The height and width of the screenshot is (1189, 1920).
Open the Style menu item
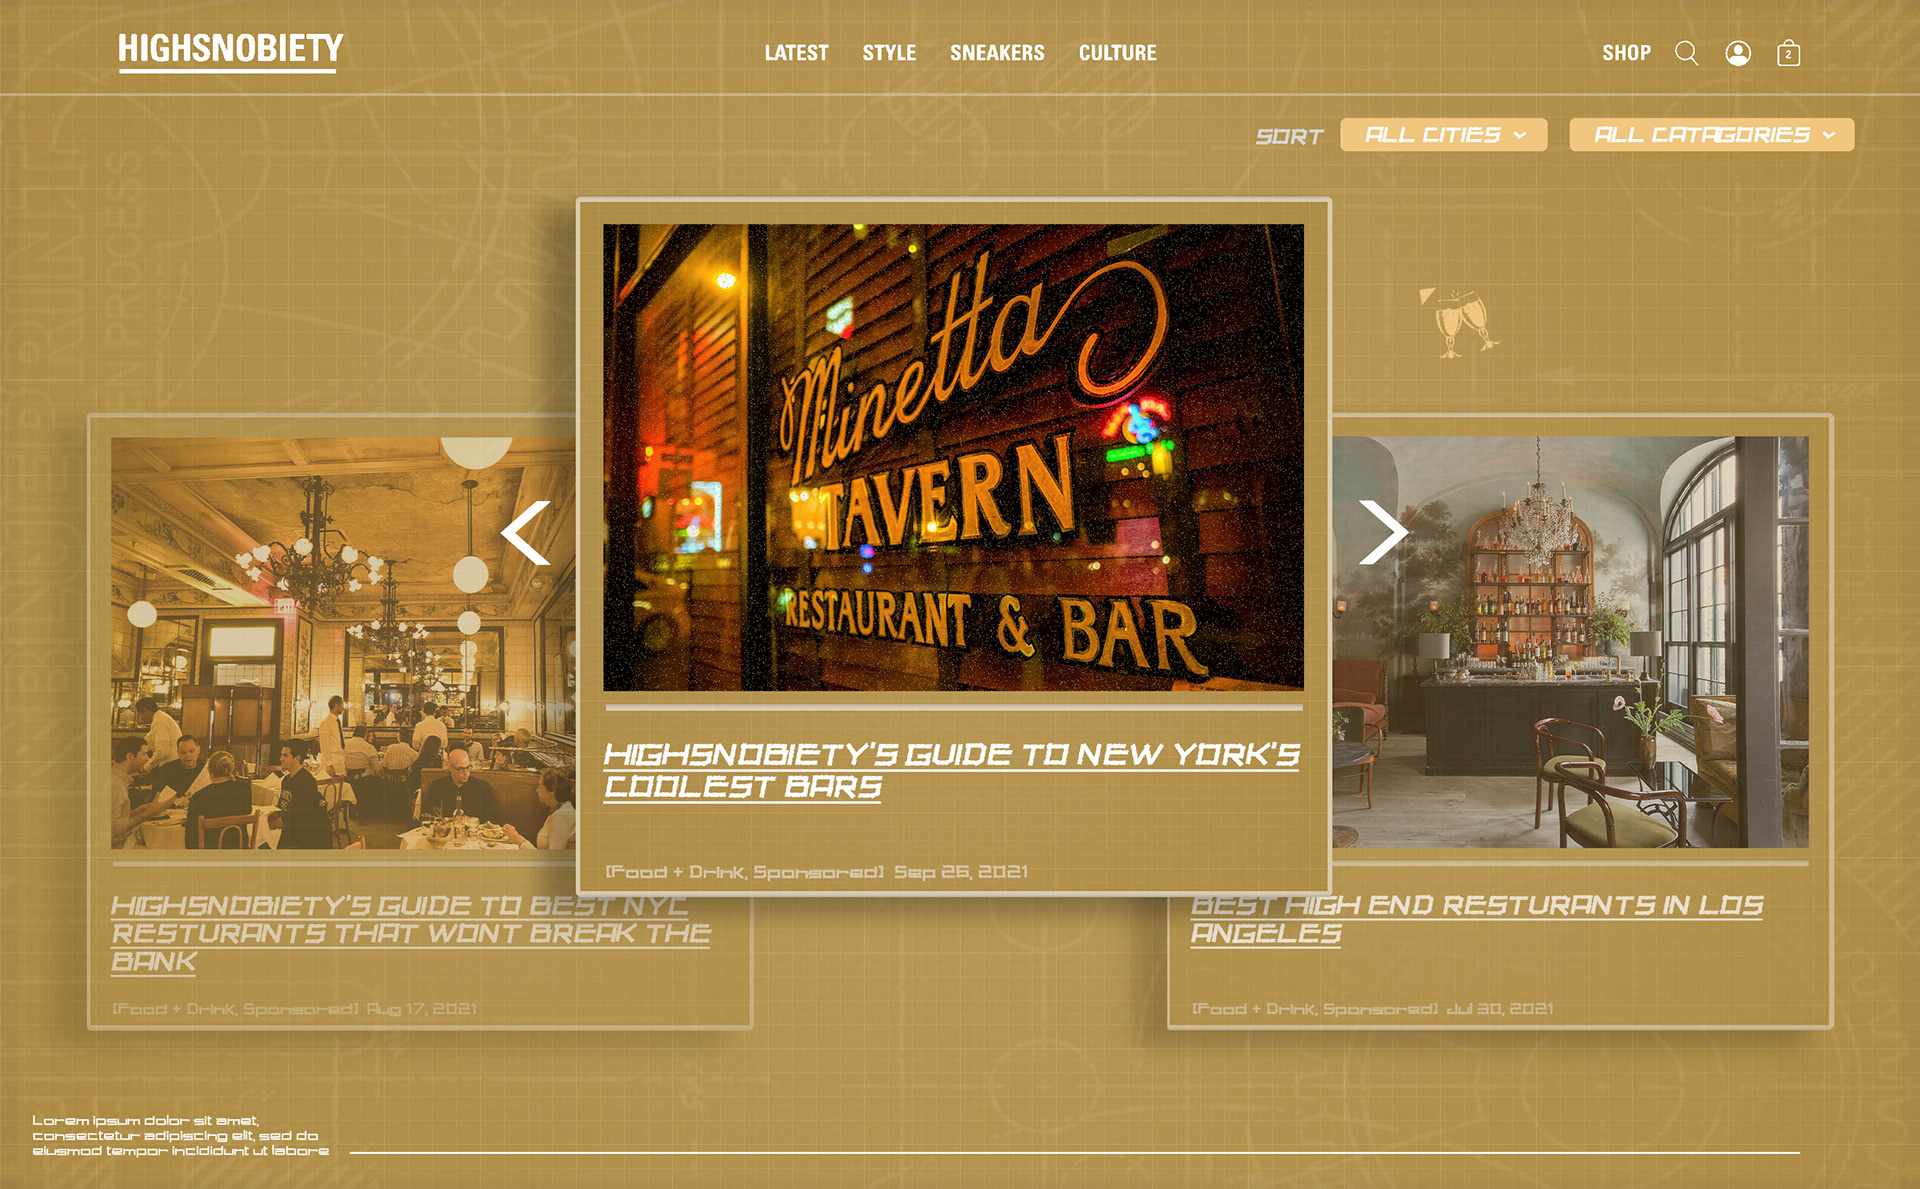pos(889,53)
